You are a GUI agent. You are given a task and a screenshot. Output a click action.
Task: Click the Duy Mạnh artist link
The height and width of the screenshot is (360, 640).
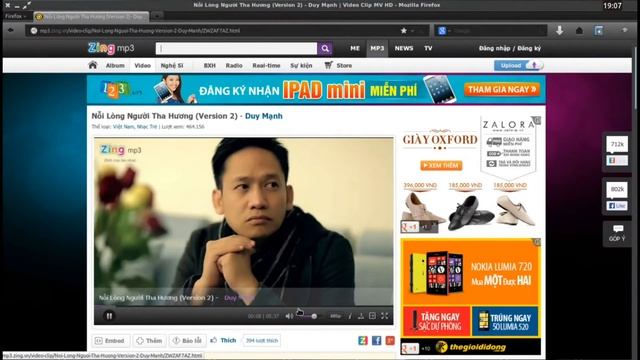click(x=264, y=116)
